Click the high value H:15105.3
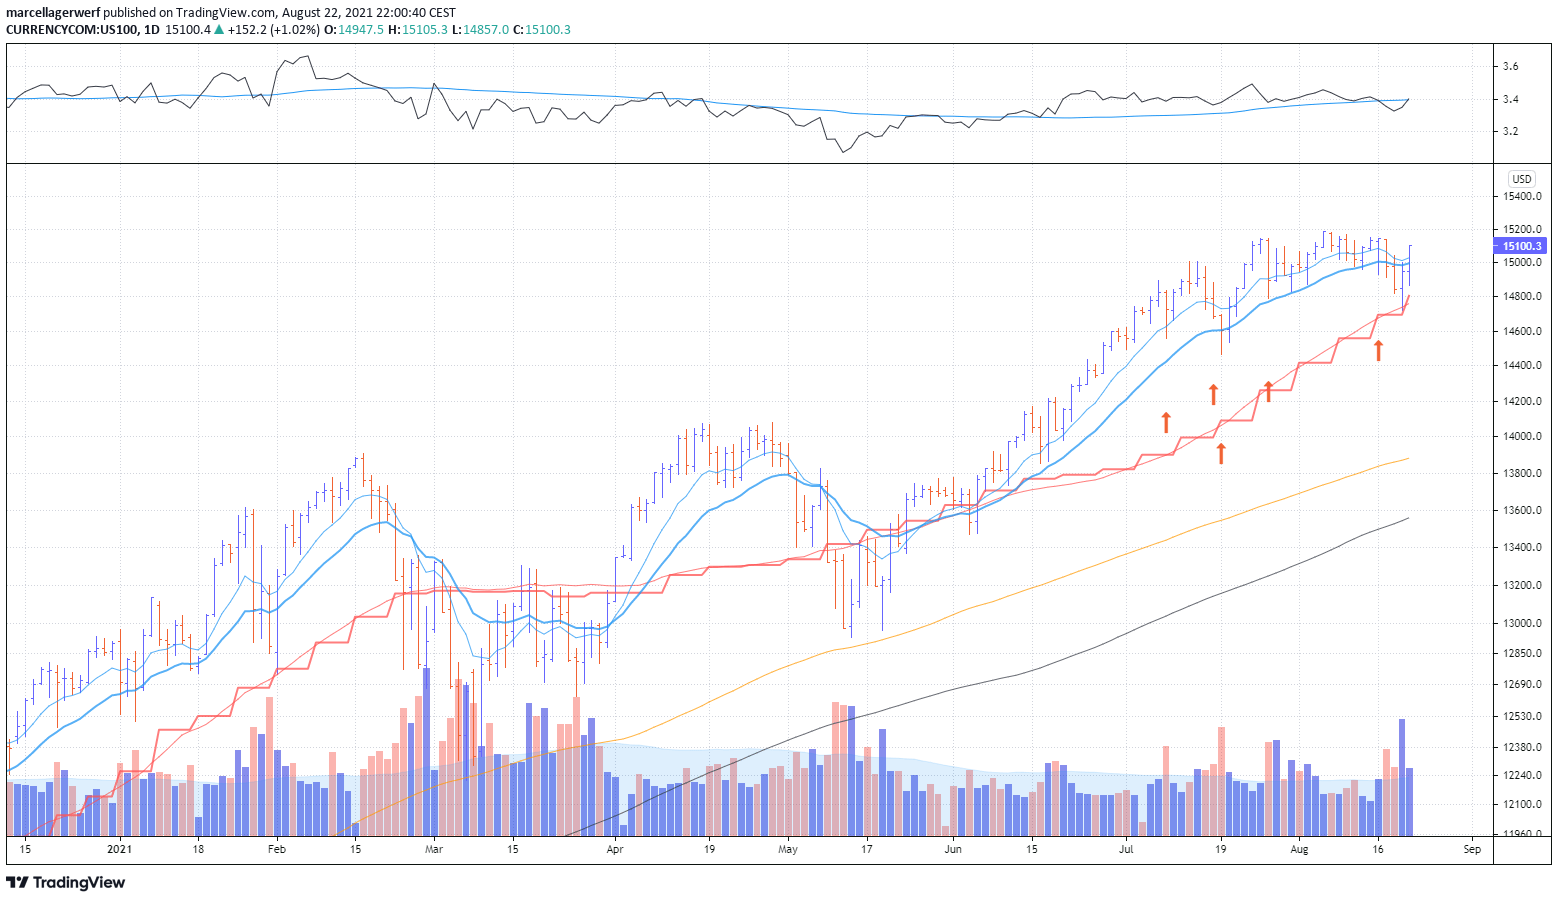The image size is (1558, 901). [418, 29]
